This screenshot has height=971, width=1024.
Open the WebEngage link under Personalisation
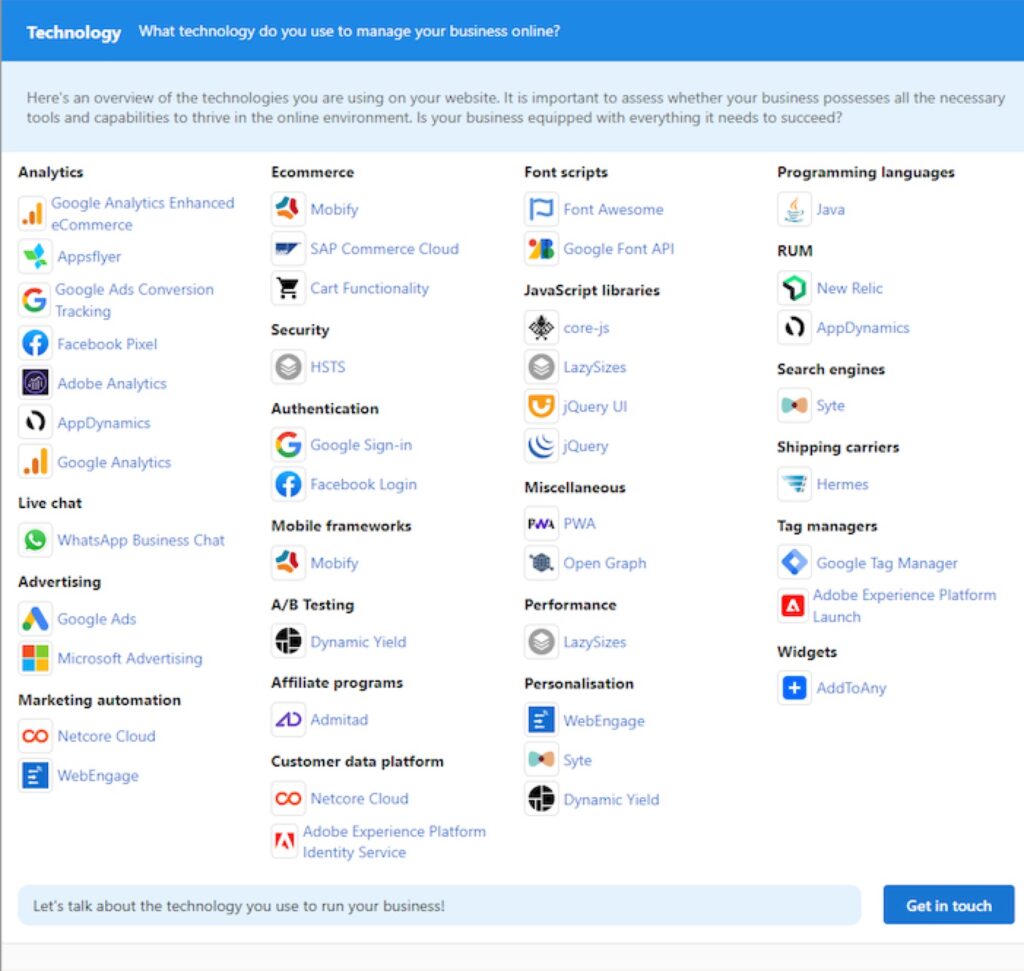tap(603, 721)
